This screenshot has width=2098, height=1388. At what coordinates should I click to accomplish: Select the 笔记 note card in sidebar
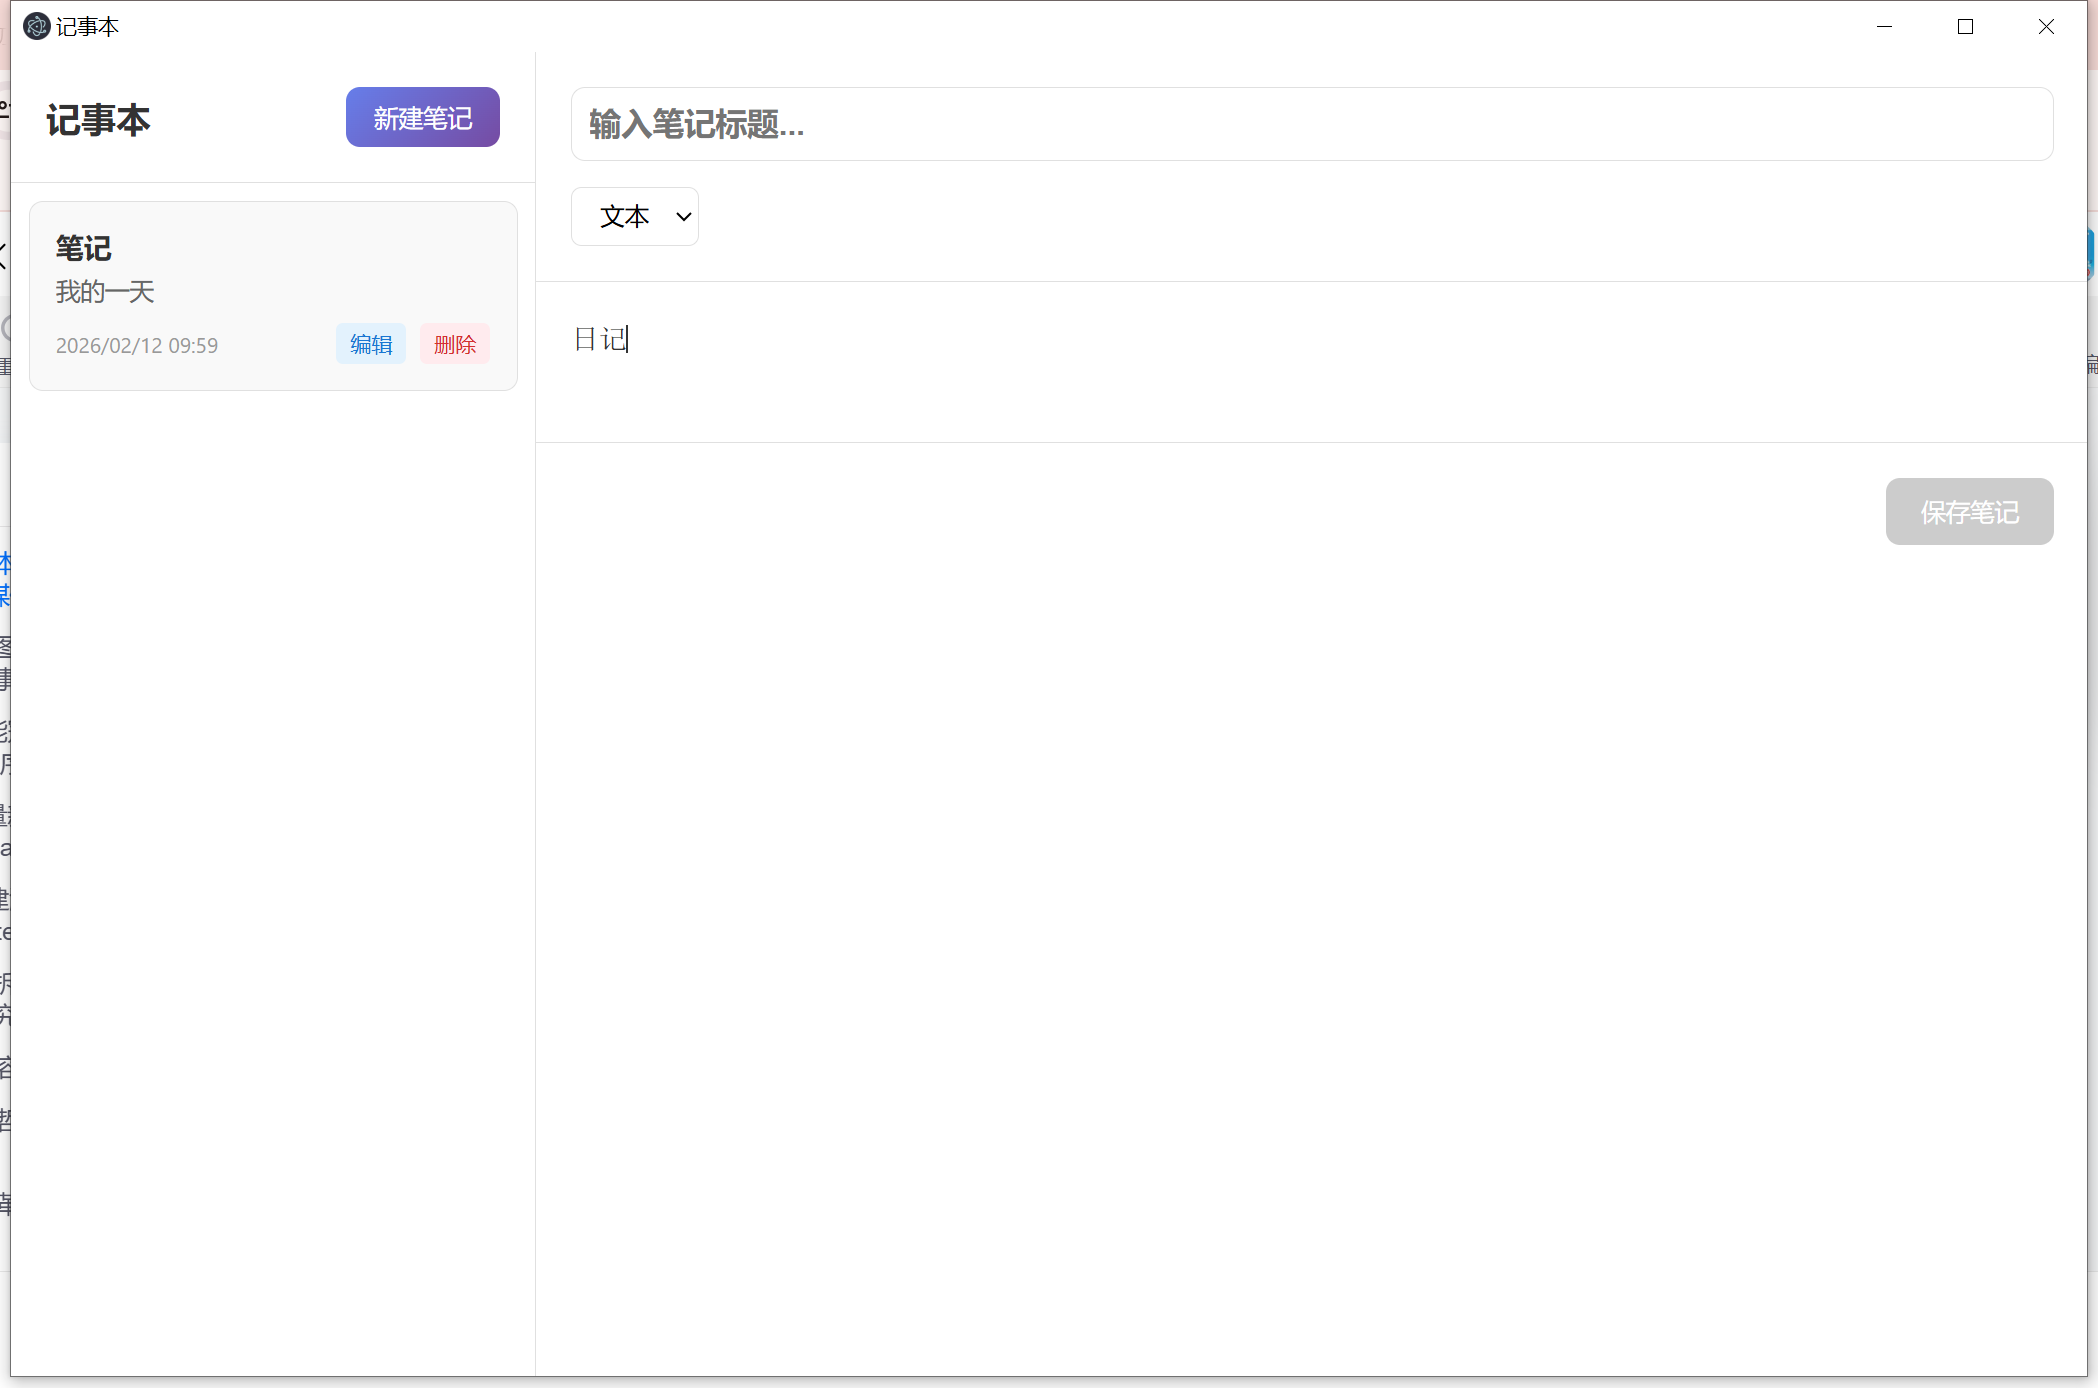tap(272, 295)
